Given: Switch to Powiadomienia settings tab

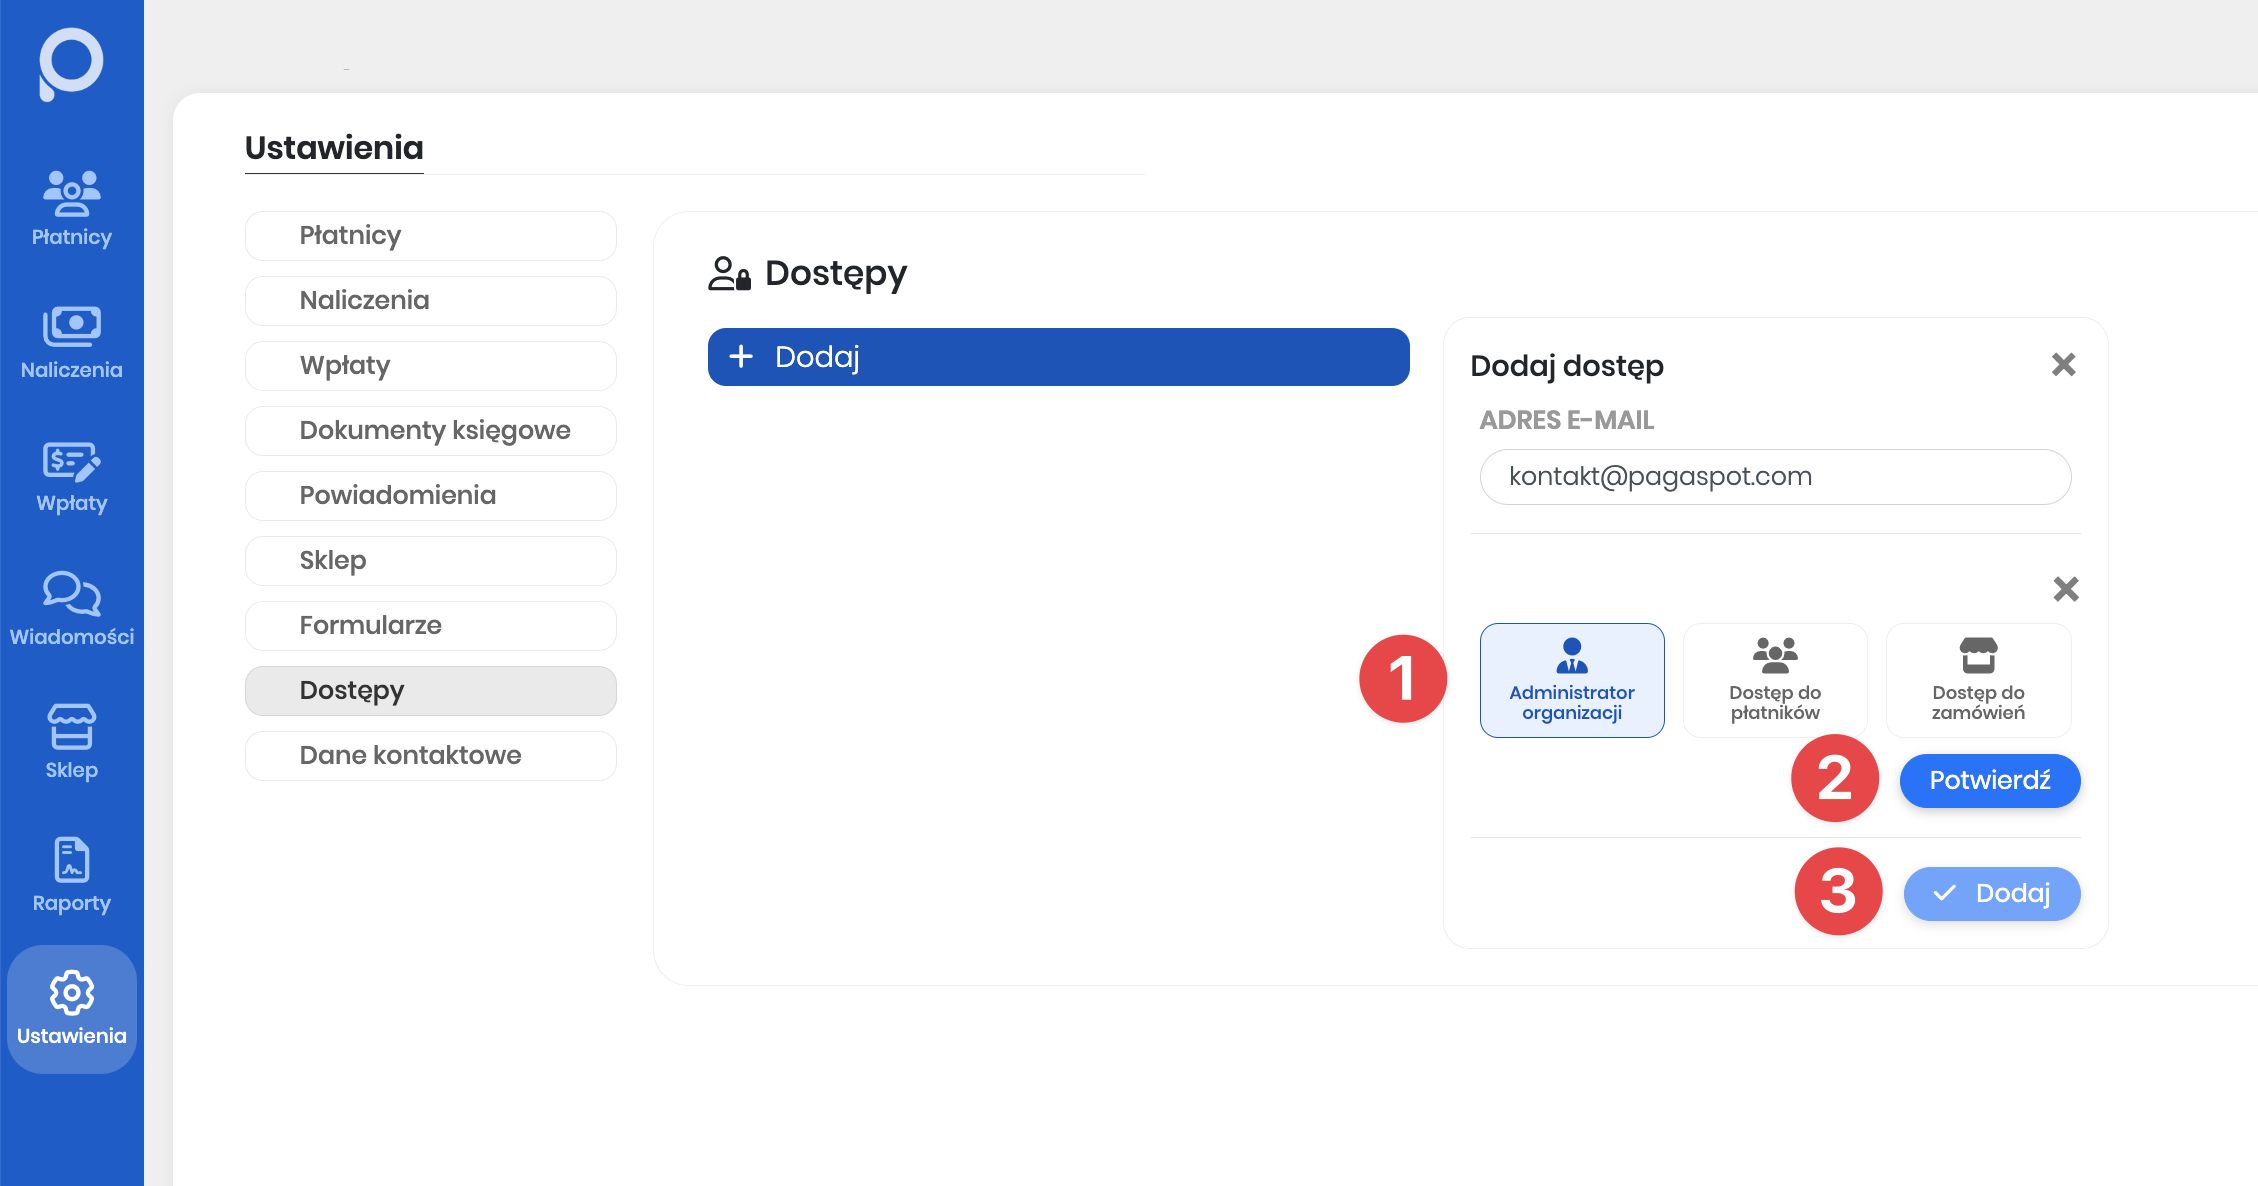Looking at the screenshot, I should 431,495.
